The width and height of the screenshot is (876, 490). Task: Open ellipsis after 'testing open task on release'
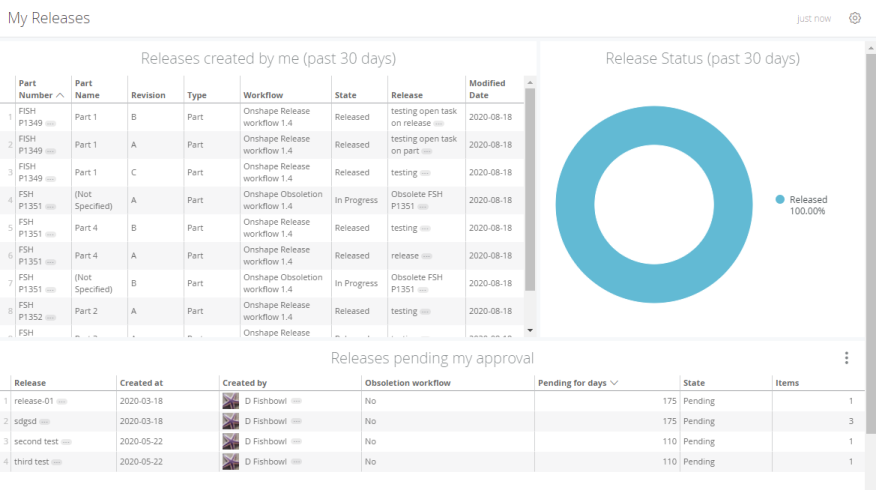(x=439, y=123)
